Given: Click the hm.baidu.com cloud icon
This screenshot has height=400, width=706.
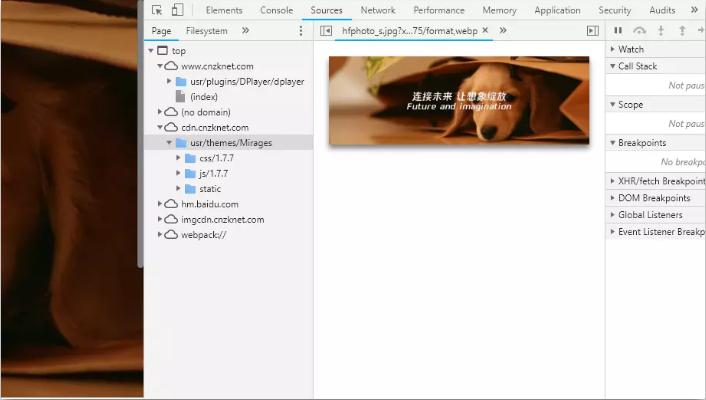Looking at the screenshot, I should click(x=171, y=204).
